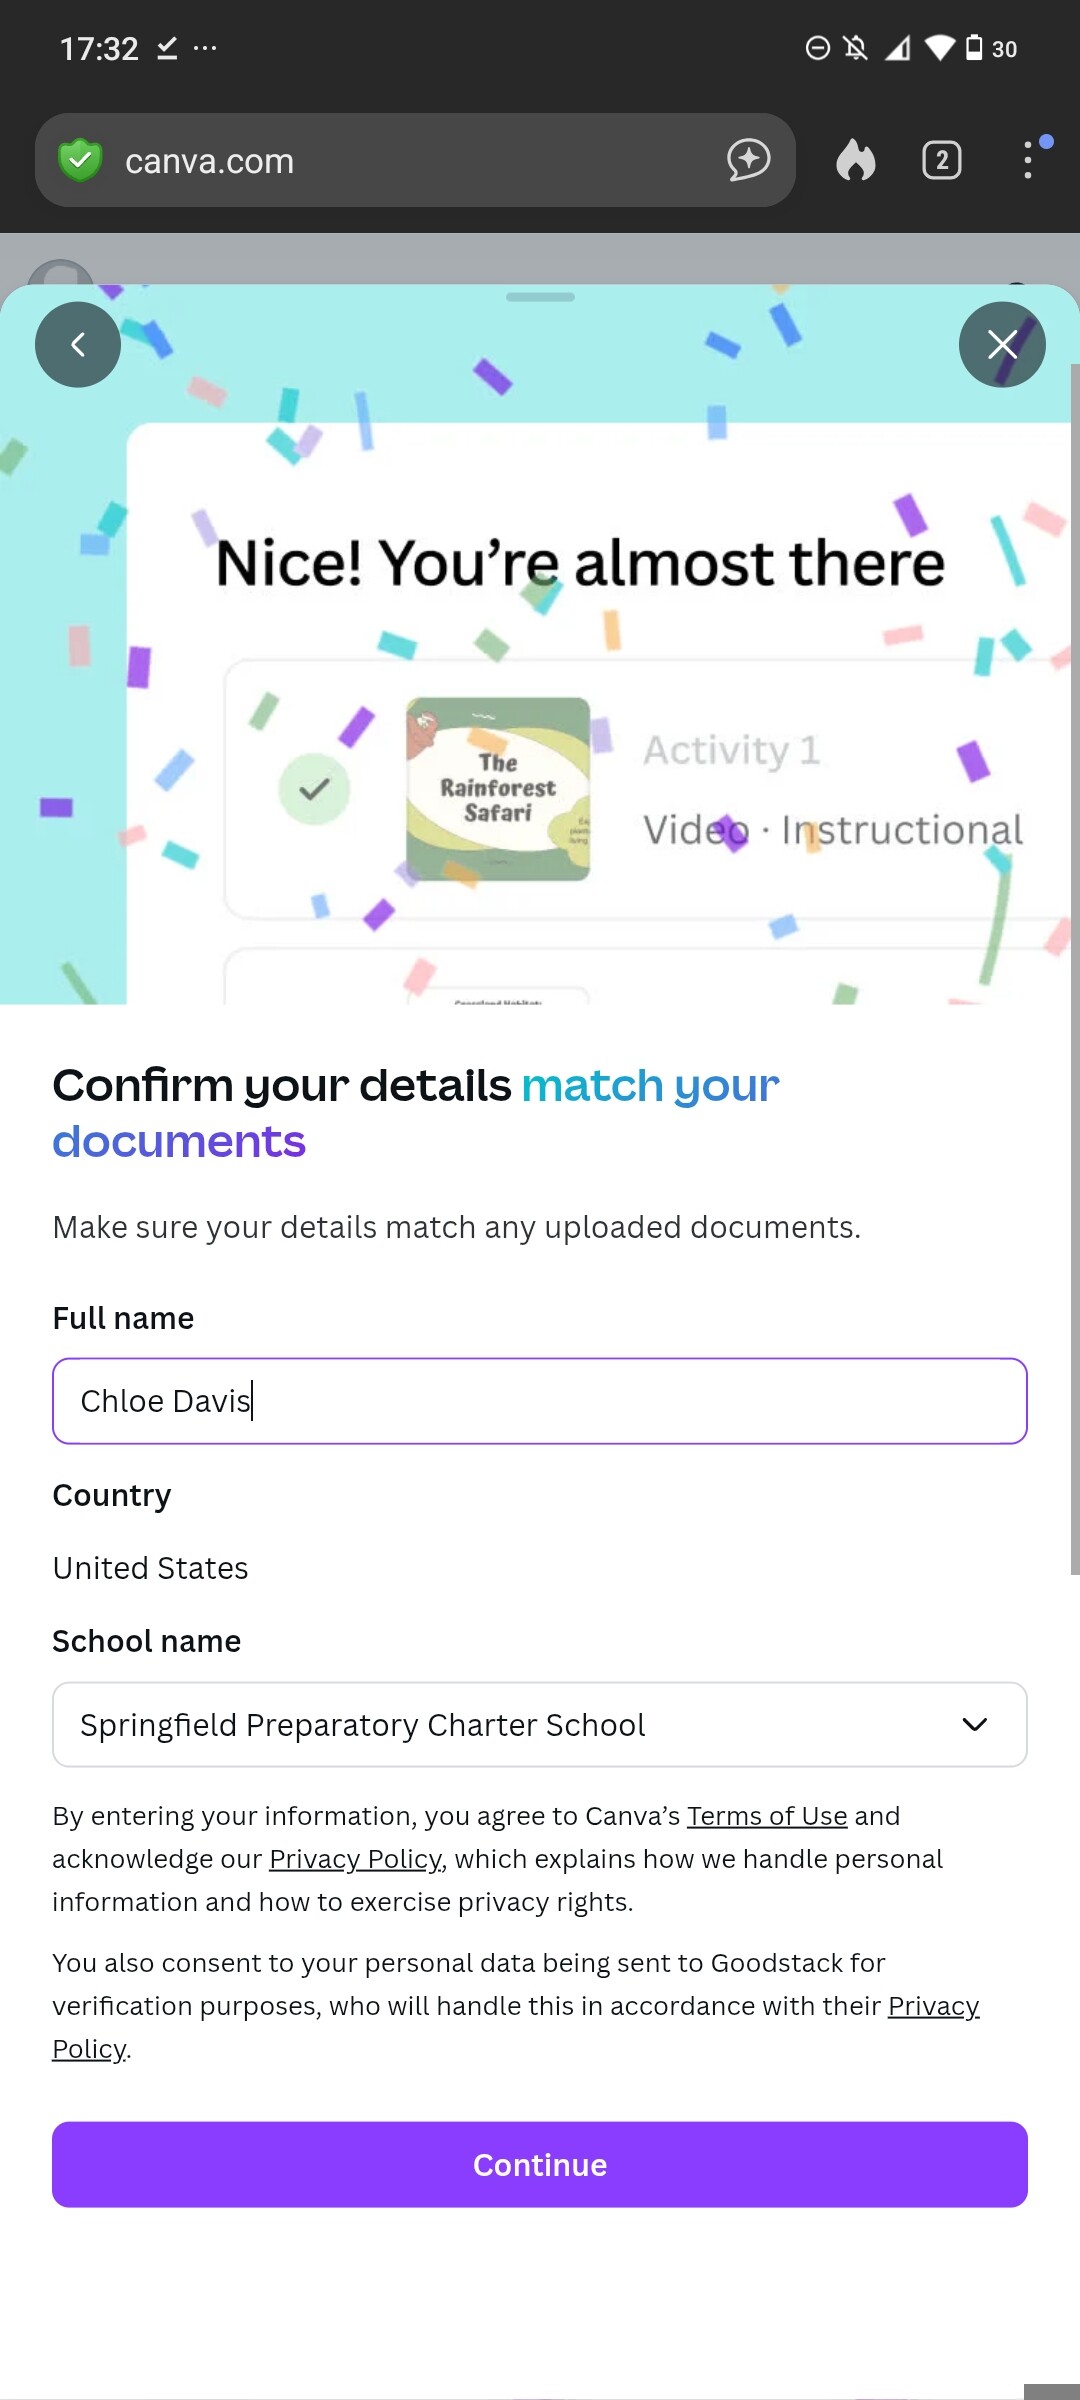Open Canva's Terms of Use

click(x=766, y=1815)
